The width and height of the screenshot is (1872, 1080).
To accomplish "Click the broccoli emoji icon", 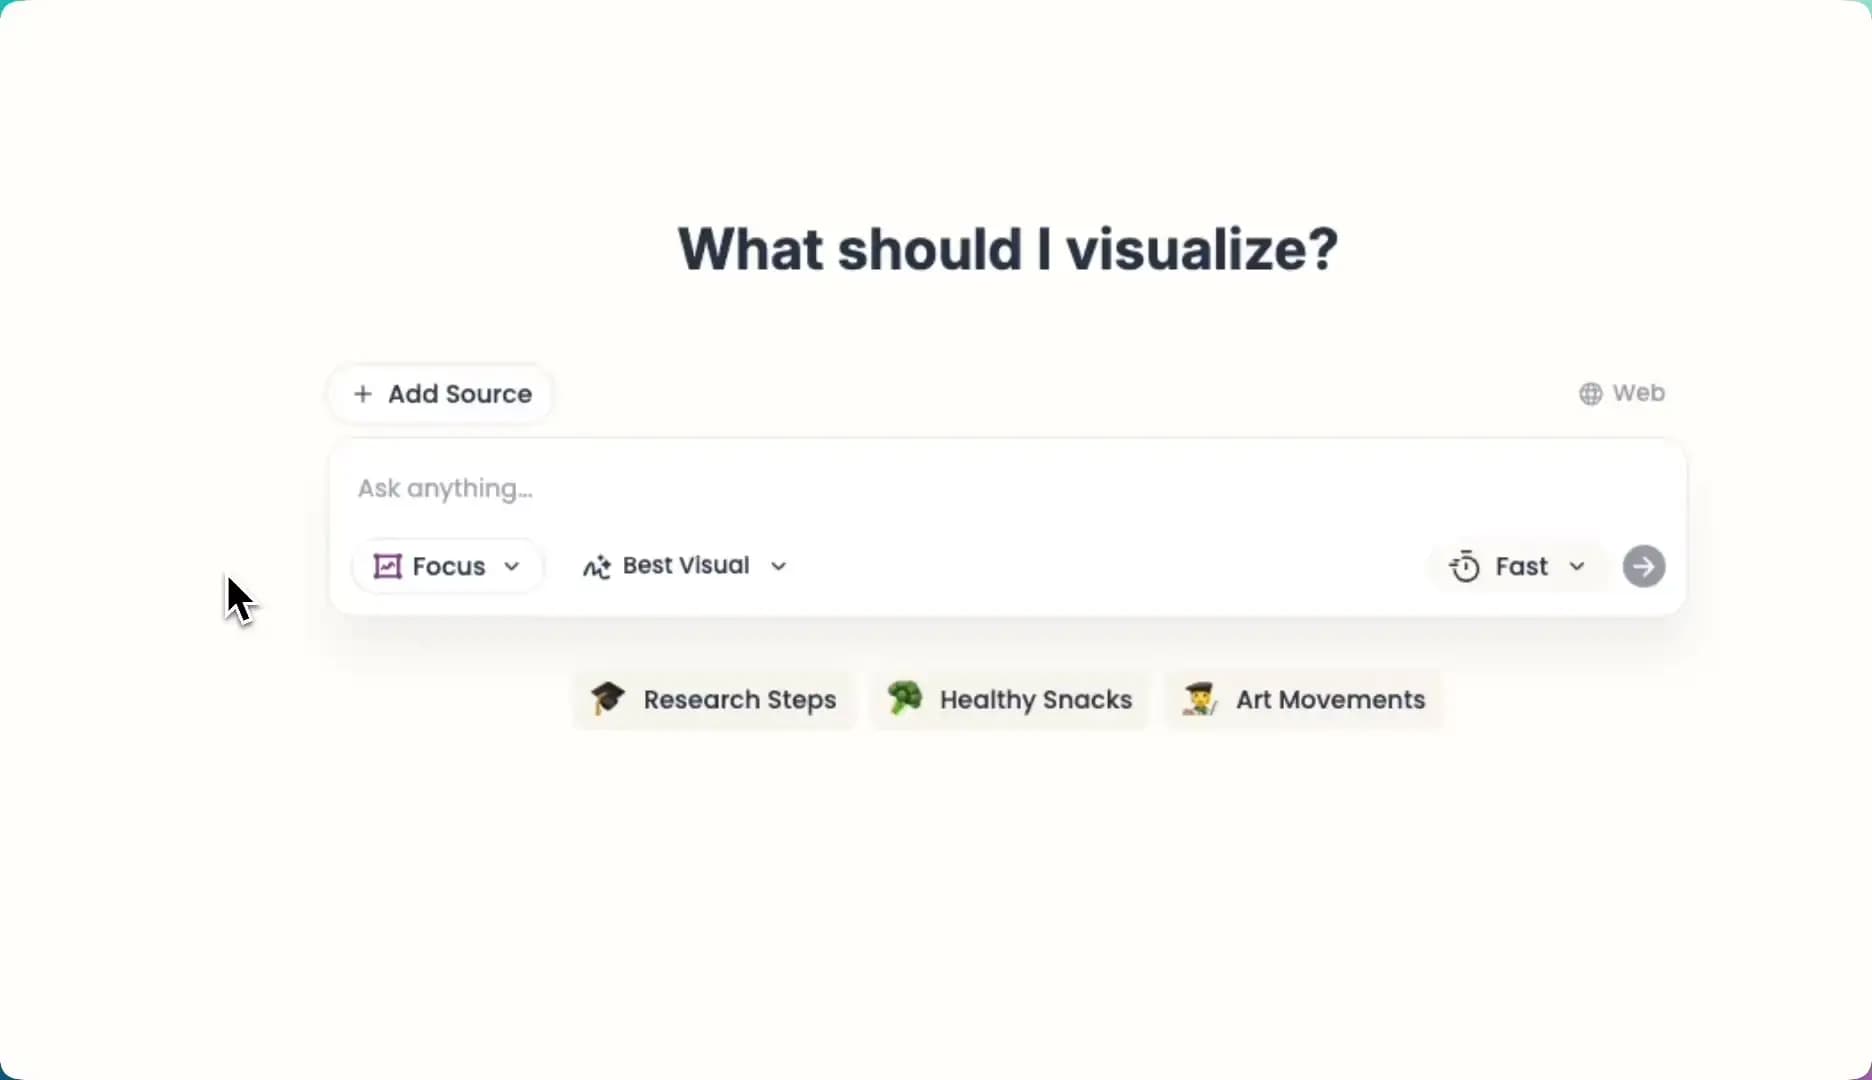I will (x=905, y=697).
